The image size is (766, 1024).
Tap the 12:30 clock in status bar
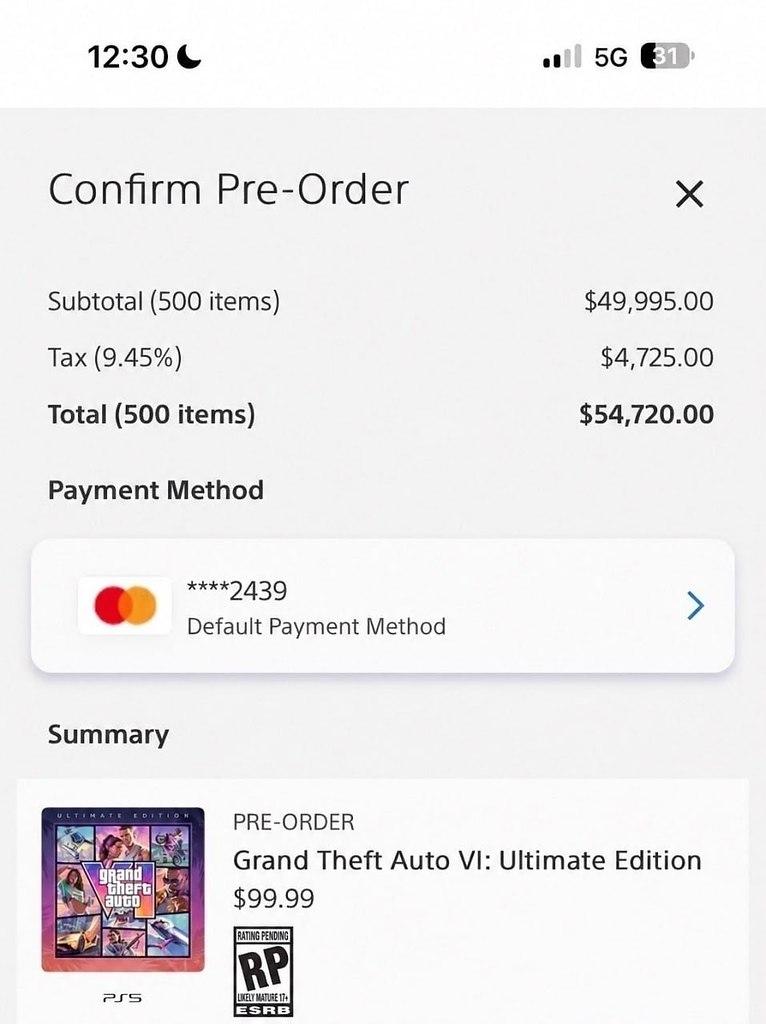(x=128, y=57)
